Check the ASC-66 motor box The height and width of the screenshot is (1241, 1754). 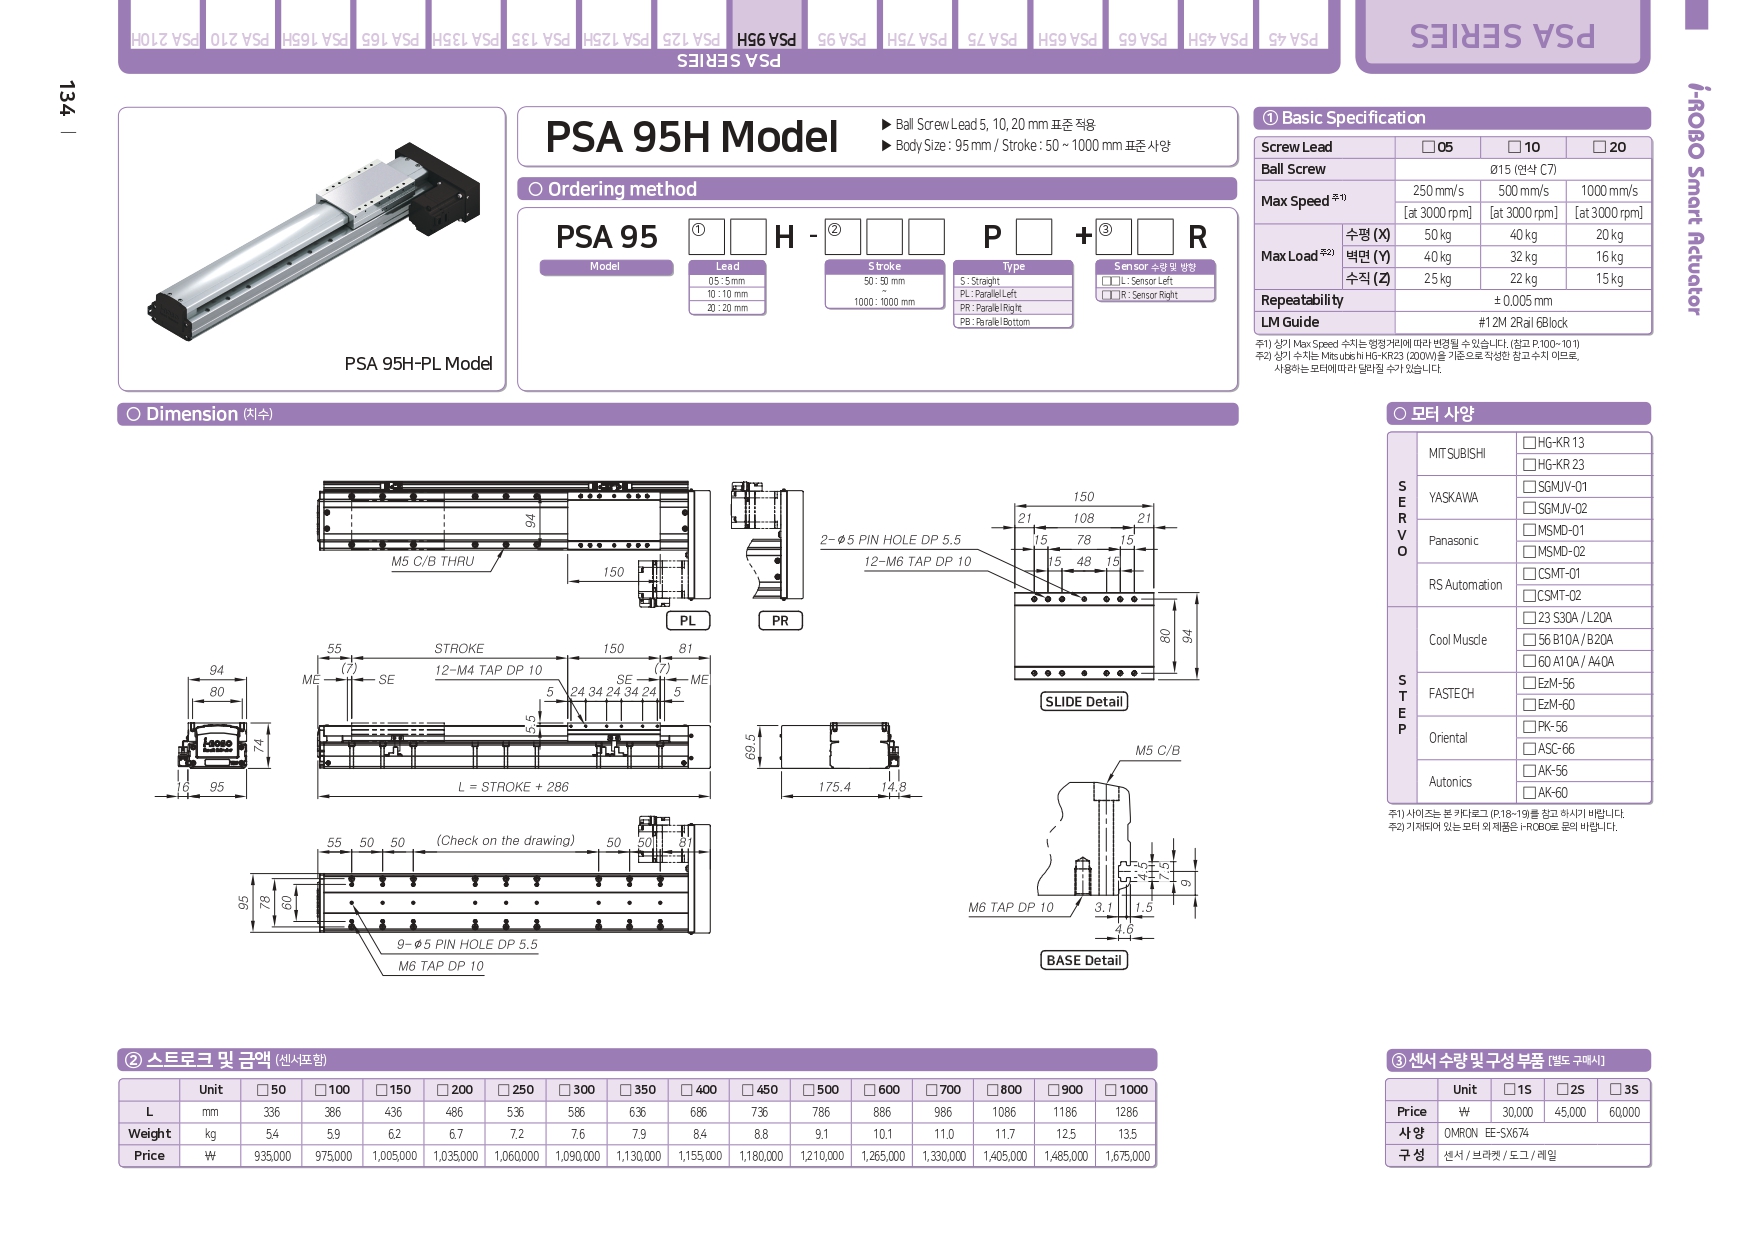[x=1529, y=749]
